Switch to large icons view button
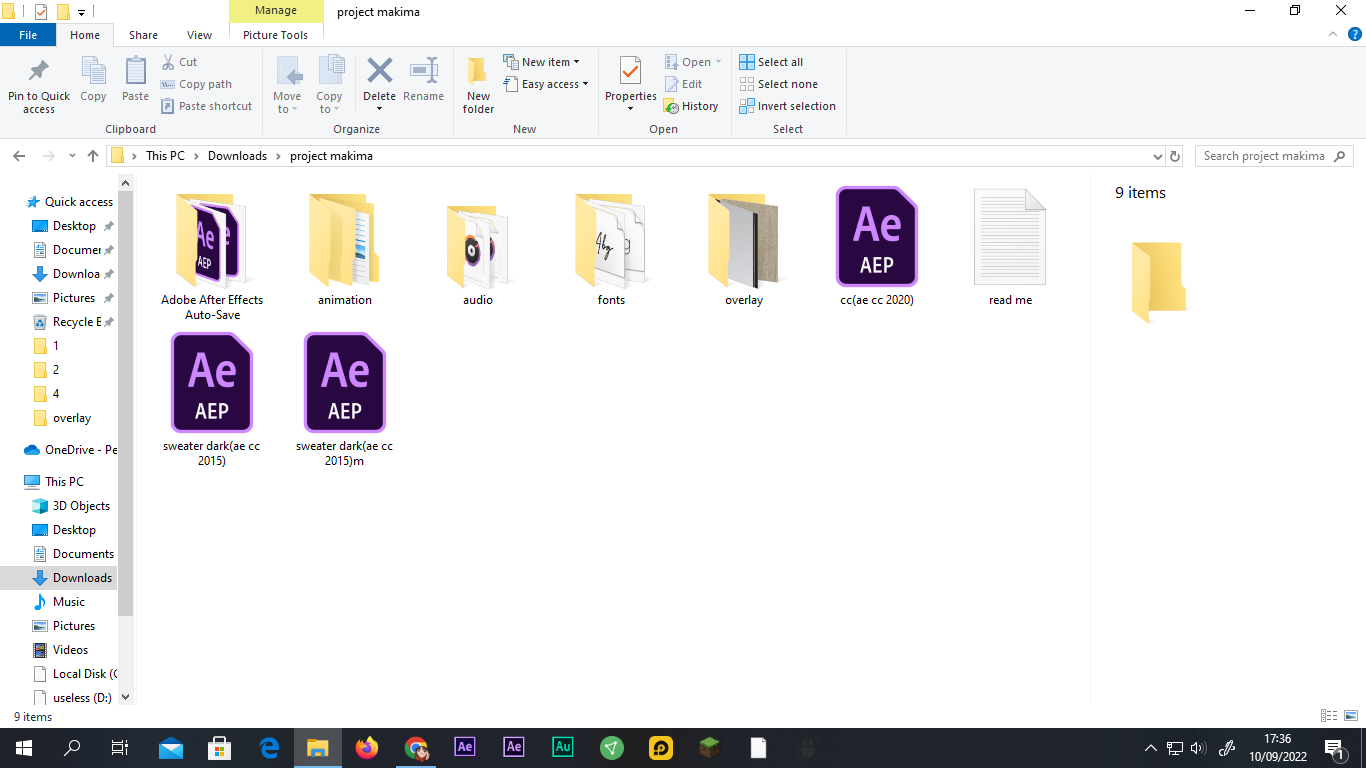 click(x=1350, y=716)
